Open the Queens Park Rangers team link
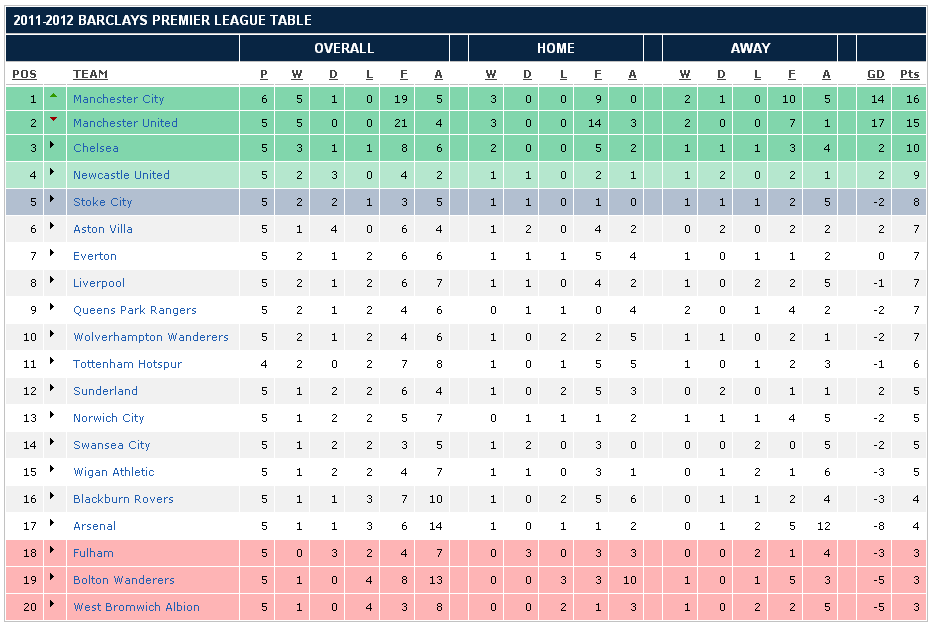 [x=135, y=310]
